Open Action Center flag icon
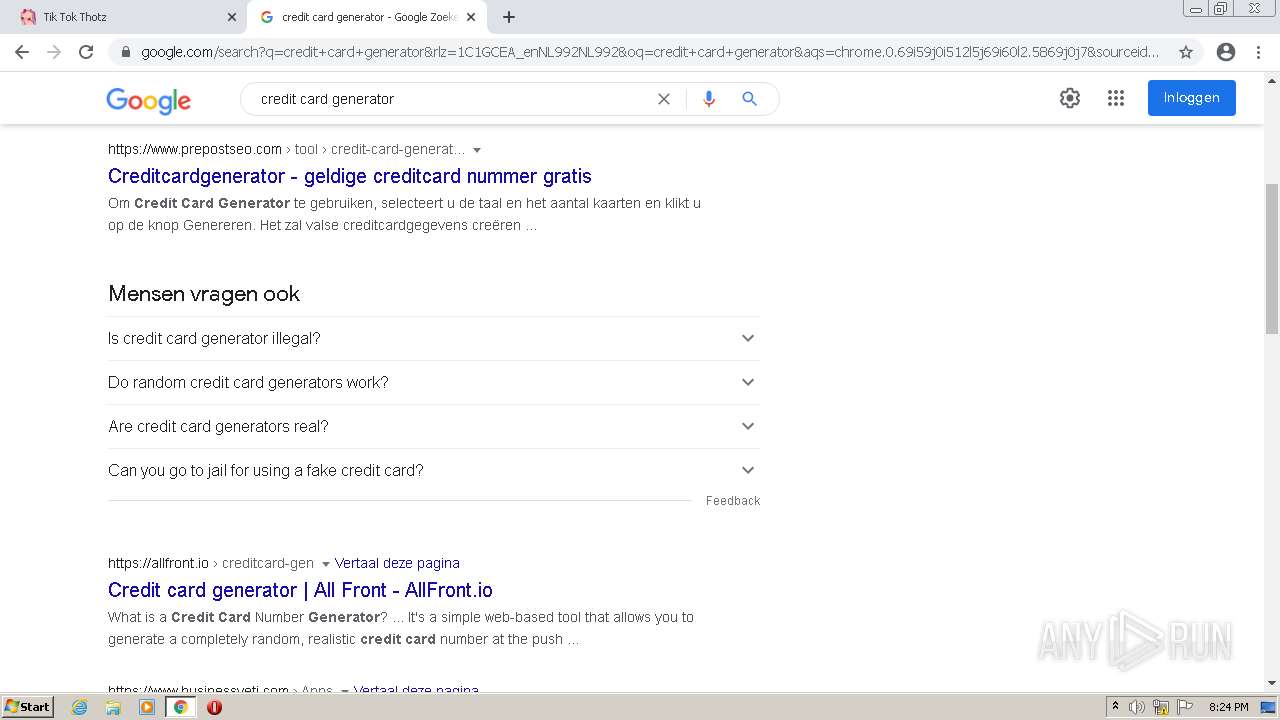This screenshot has width=1280, height=720. coord(1185,707)
